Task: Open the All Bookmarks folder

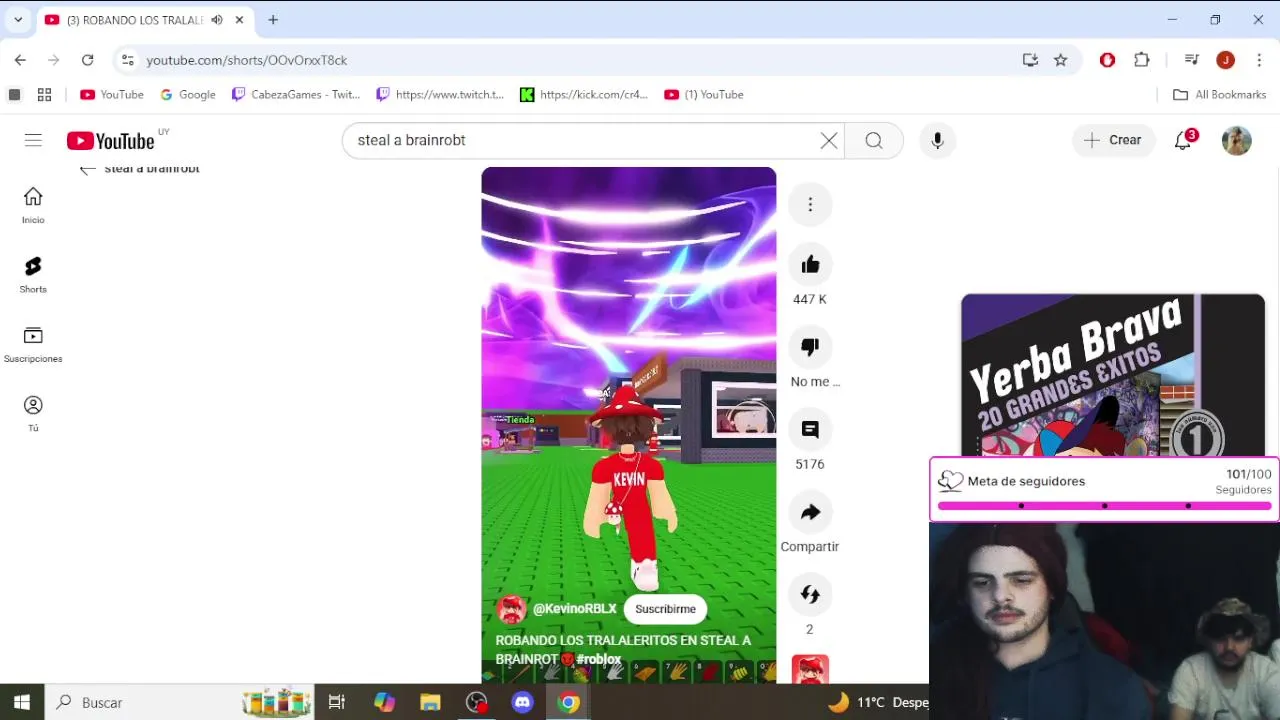Action: pyautogui.click(x=1220, y=95)
